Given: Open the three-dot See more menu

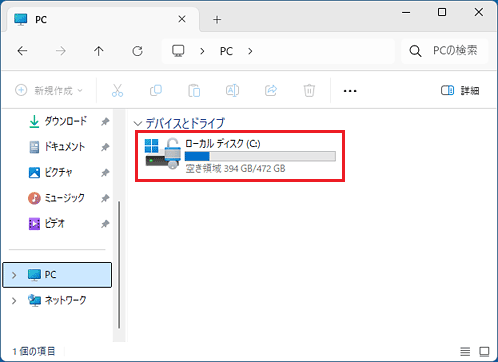Looking at the screenshot, I should point(350,91).
